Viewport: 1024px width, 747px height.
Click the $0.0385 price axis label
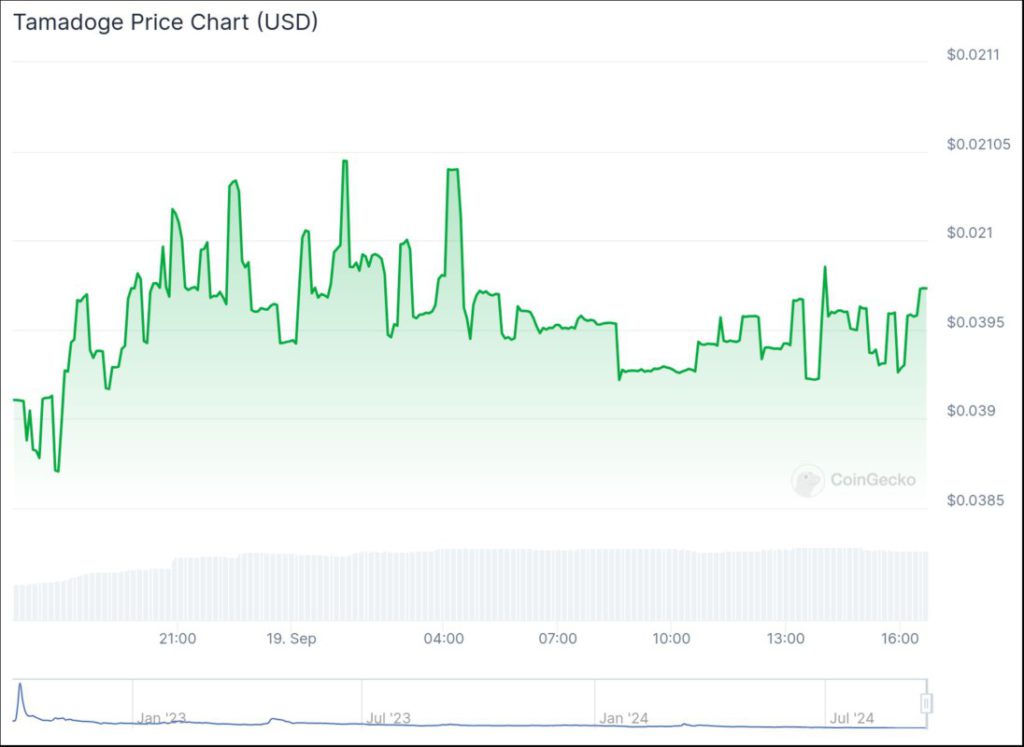975,500
